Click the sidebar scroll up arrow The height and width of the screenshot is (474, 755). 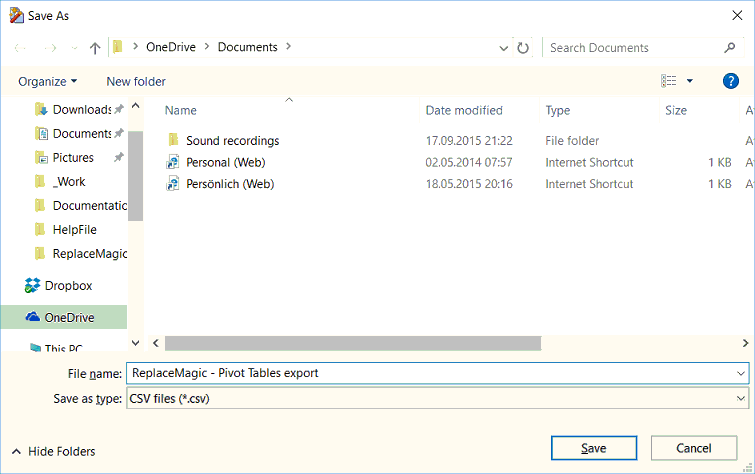[x=136, y=105]
